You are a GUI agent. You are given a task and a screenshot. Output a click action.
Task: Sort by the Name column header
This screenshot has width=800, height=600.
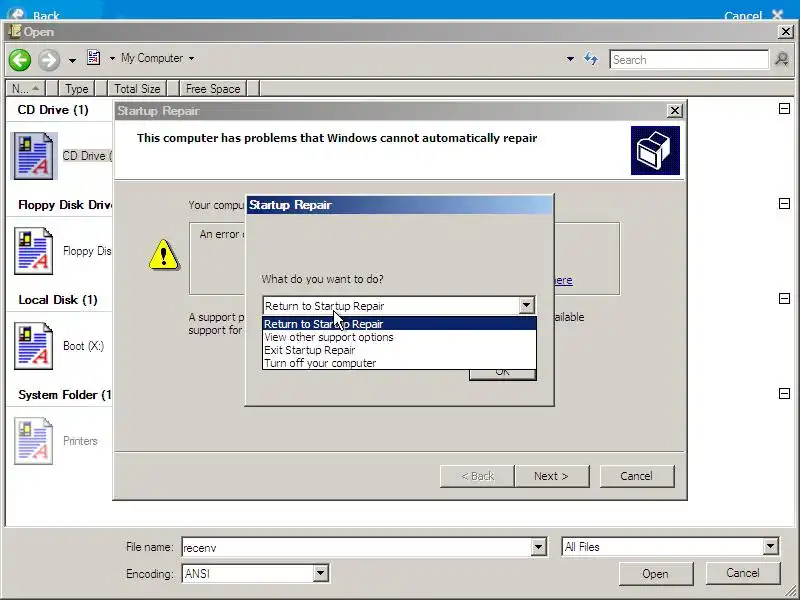point(25,89)
